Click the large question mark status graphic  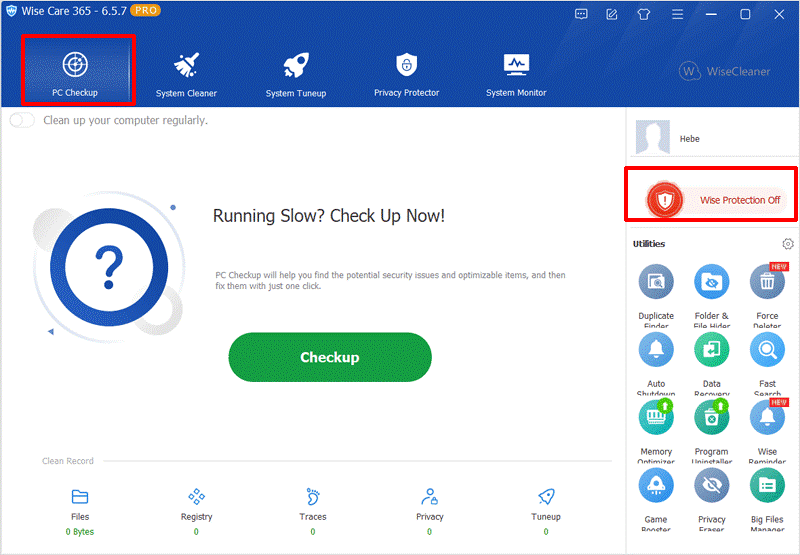pyautogui.click(x=109, y=267)
